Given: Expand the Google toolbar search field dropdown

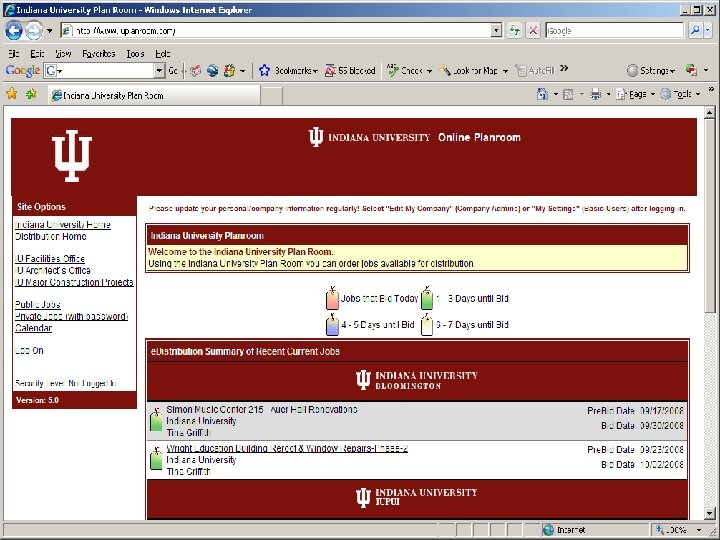Looking at the screenshot, I should [159, 71].
